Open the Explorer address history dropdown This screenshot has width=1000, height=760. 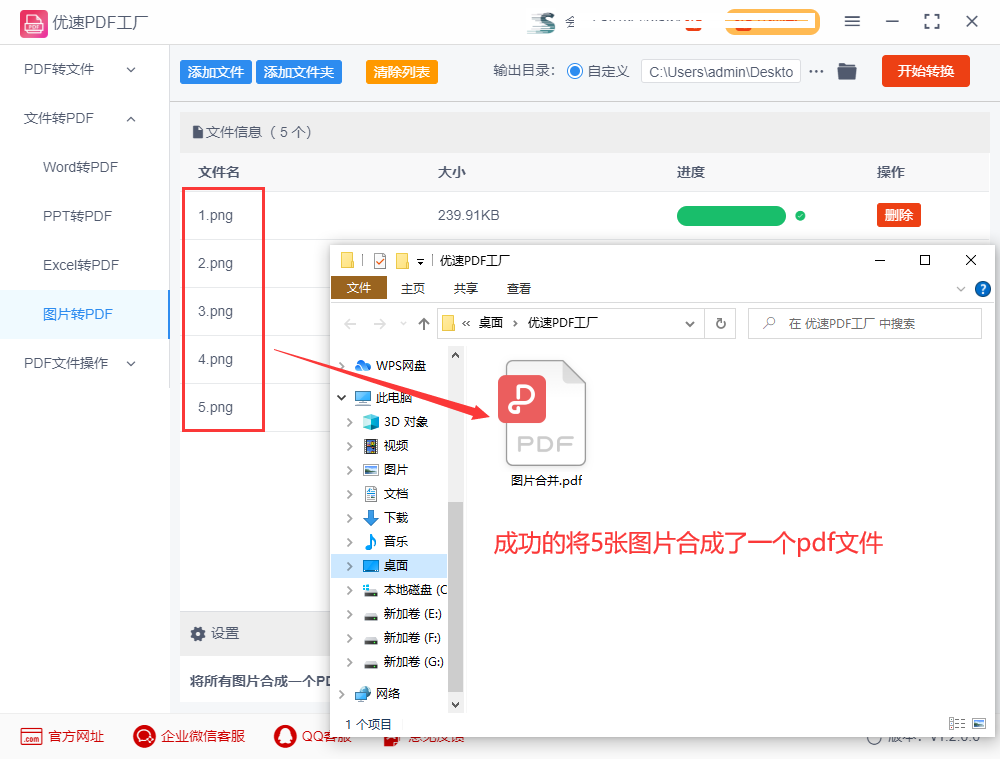pos(689,324)
